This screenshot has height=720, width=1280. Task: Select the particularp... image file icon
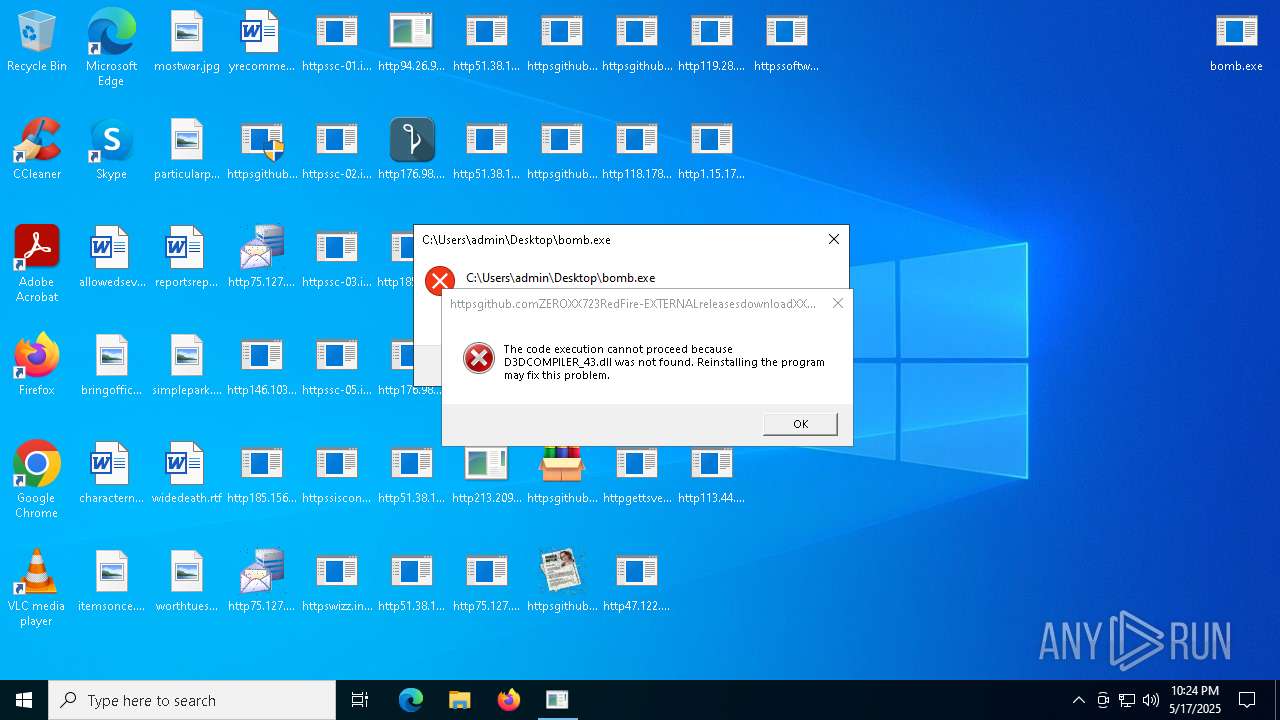pos(187,150)
